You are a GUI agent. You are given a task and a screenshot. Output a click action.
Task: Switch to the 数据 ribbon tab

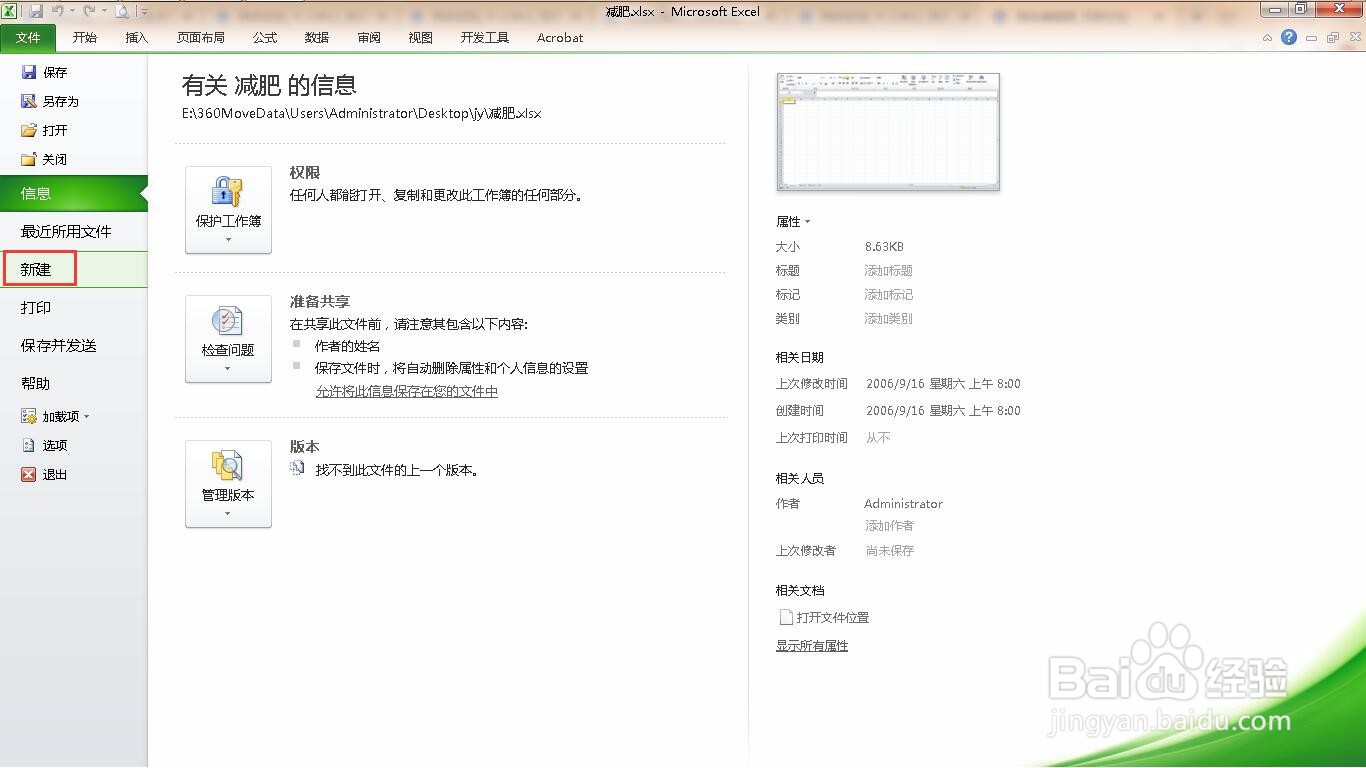pos(317,38)
